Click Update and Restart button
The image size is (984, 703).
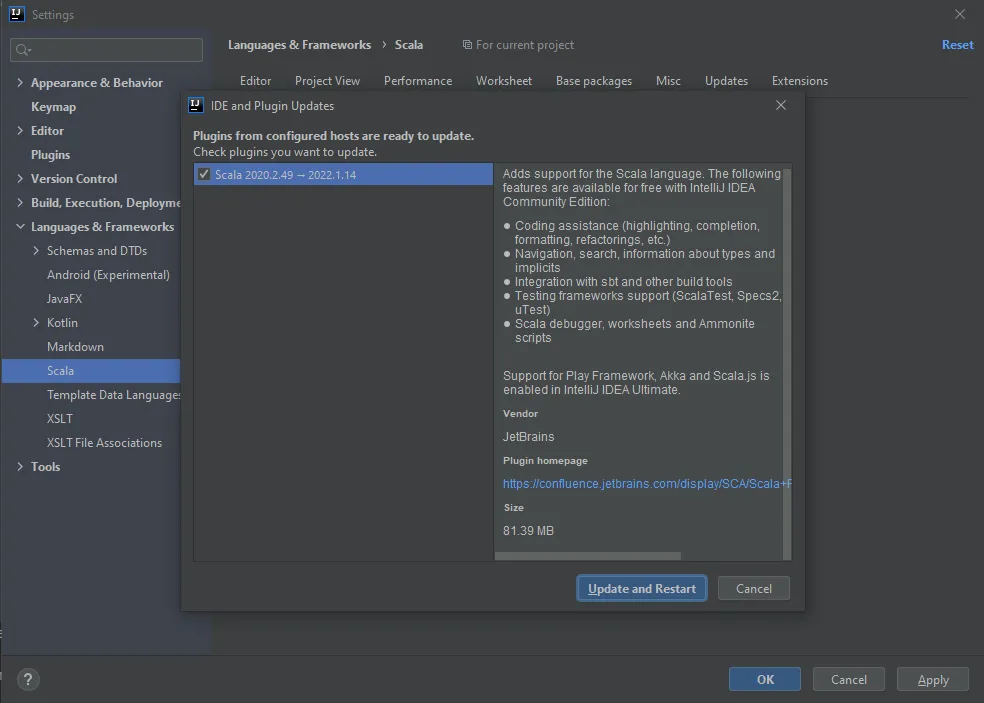click(642, 588)
